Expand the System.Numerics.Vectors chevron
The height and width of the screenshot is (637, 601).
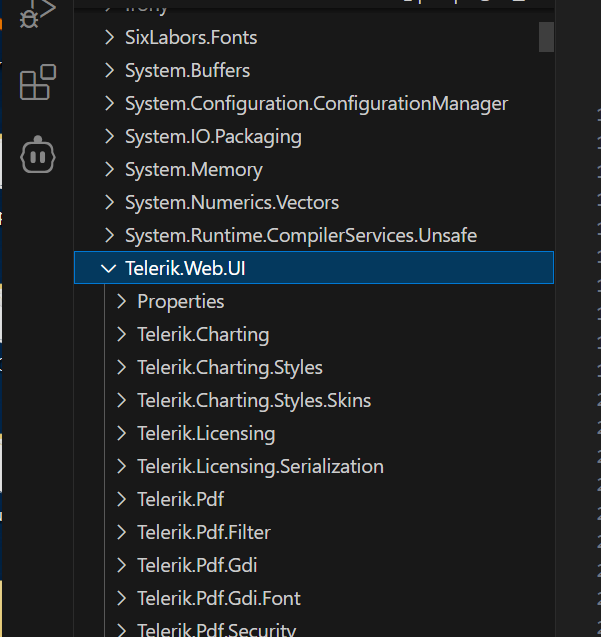(109, 202)
